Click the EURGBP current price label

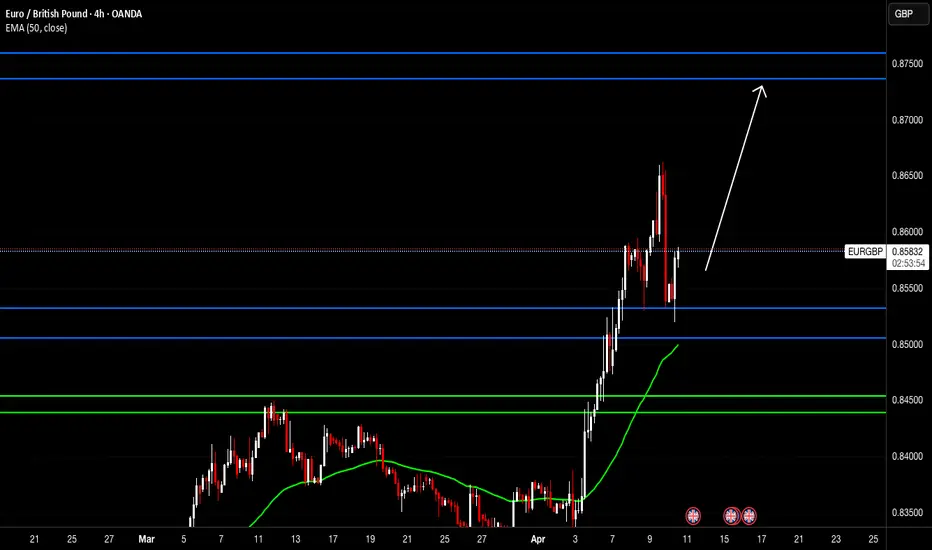coord(865,252)
